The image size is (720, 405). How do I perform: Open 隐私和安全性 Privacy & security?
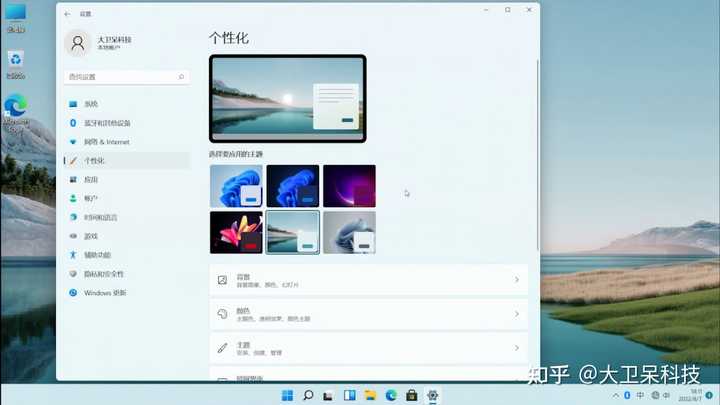pyautogui.click(x=127, y=274)
